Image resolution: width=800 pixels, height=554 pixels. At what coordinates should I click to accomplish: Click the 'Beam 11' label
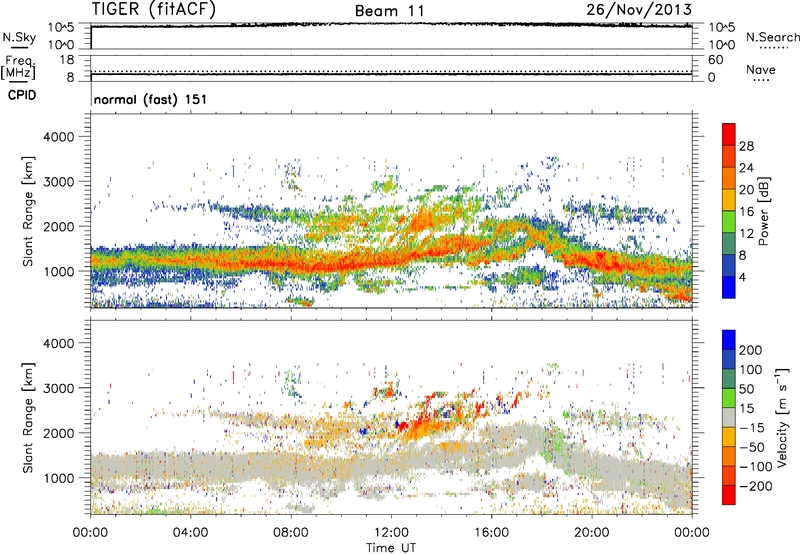pyautogui.click(x=390, y=11)
